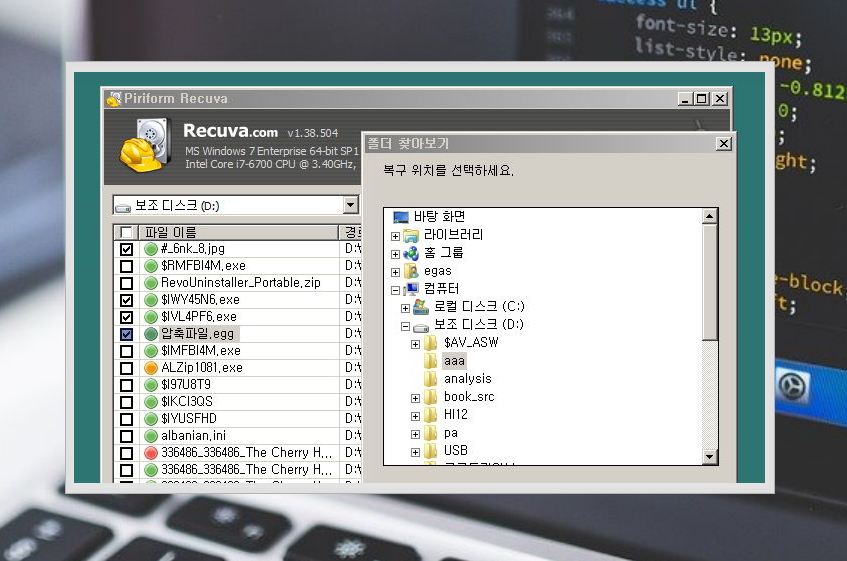Click red status dot of first 336486 Cherry file
The width and height of the screenshot is (847, 561).
(151, 453)
